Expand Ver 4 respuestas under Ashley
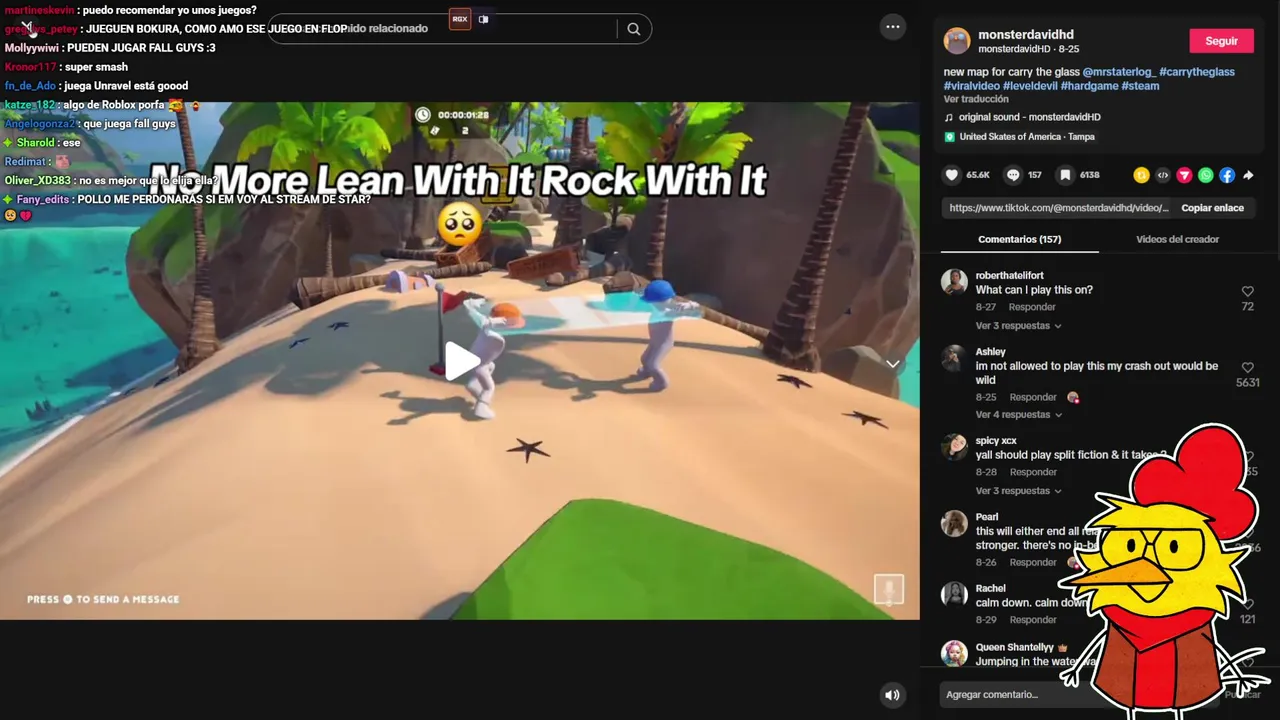 [x=1018, y=415]
